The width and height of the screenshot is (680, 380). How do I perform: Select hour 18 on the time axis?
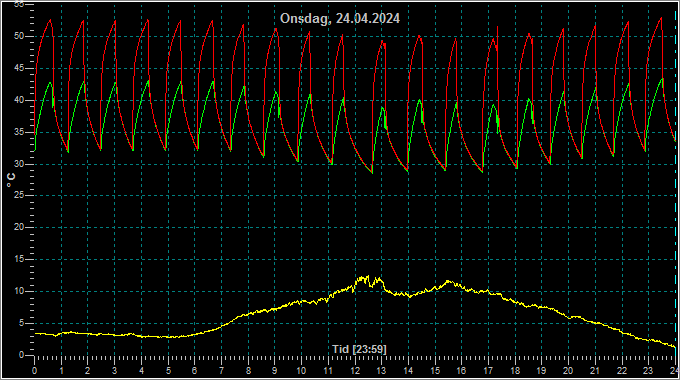[x=515, y=371]
